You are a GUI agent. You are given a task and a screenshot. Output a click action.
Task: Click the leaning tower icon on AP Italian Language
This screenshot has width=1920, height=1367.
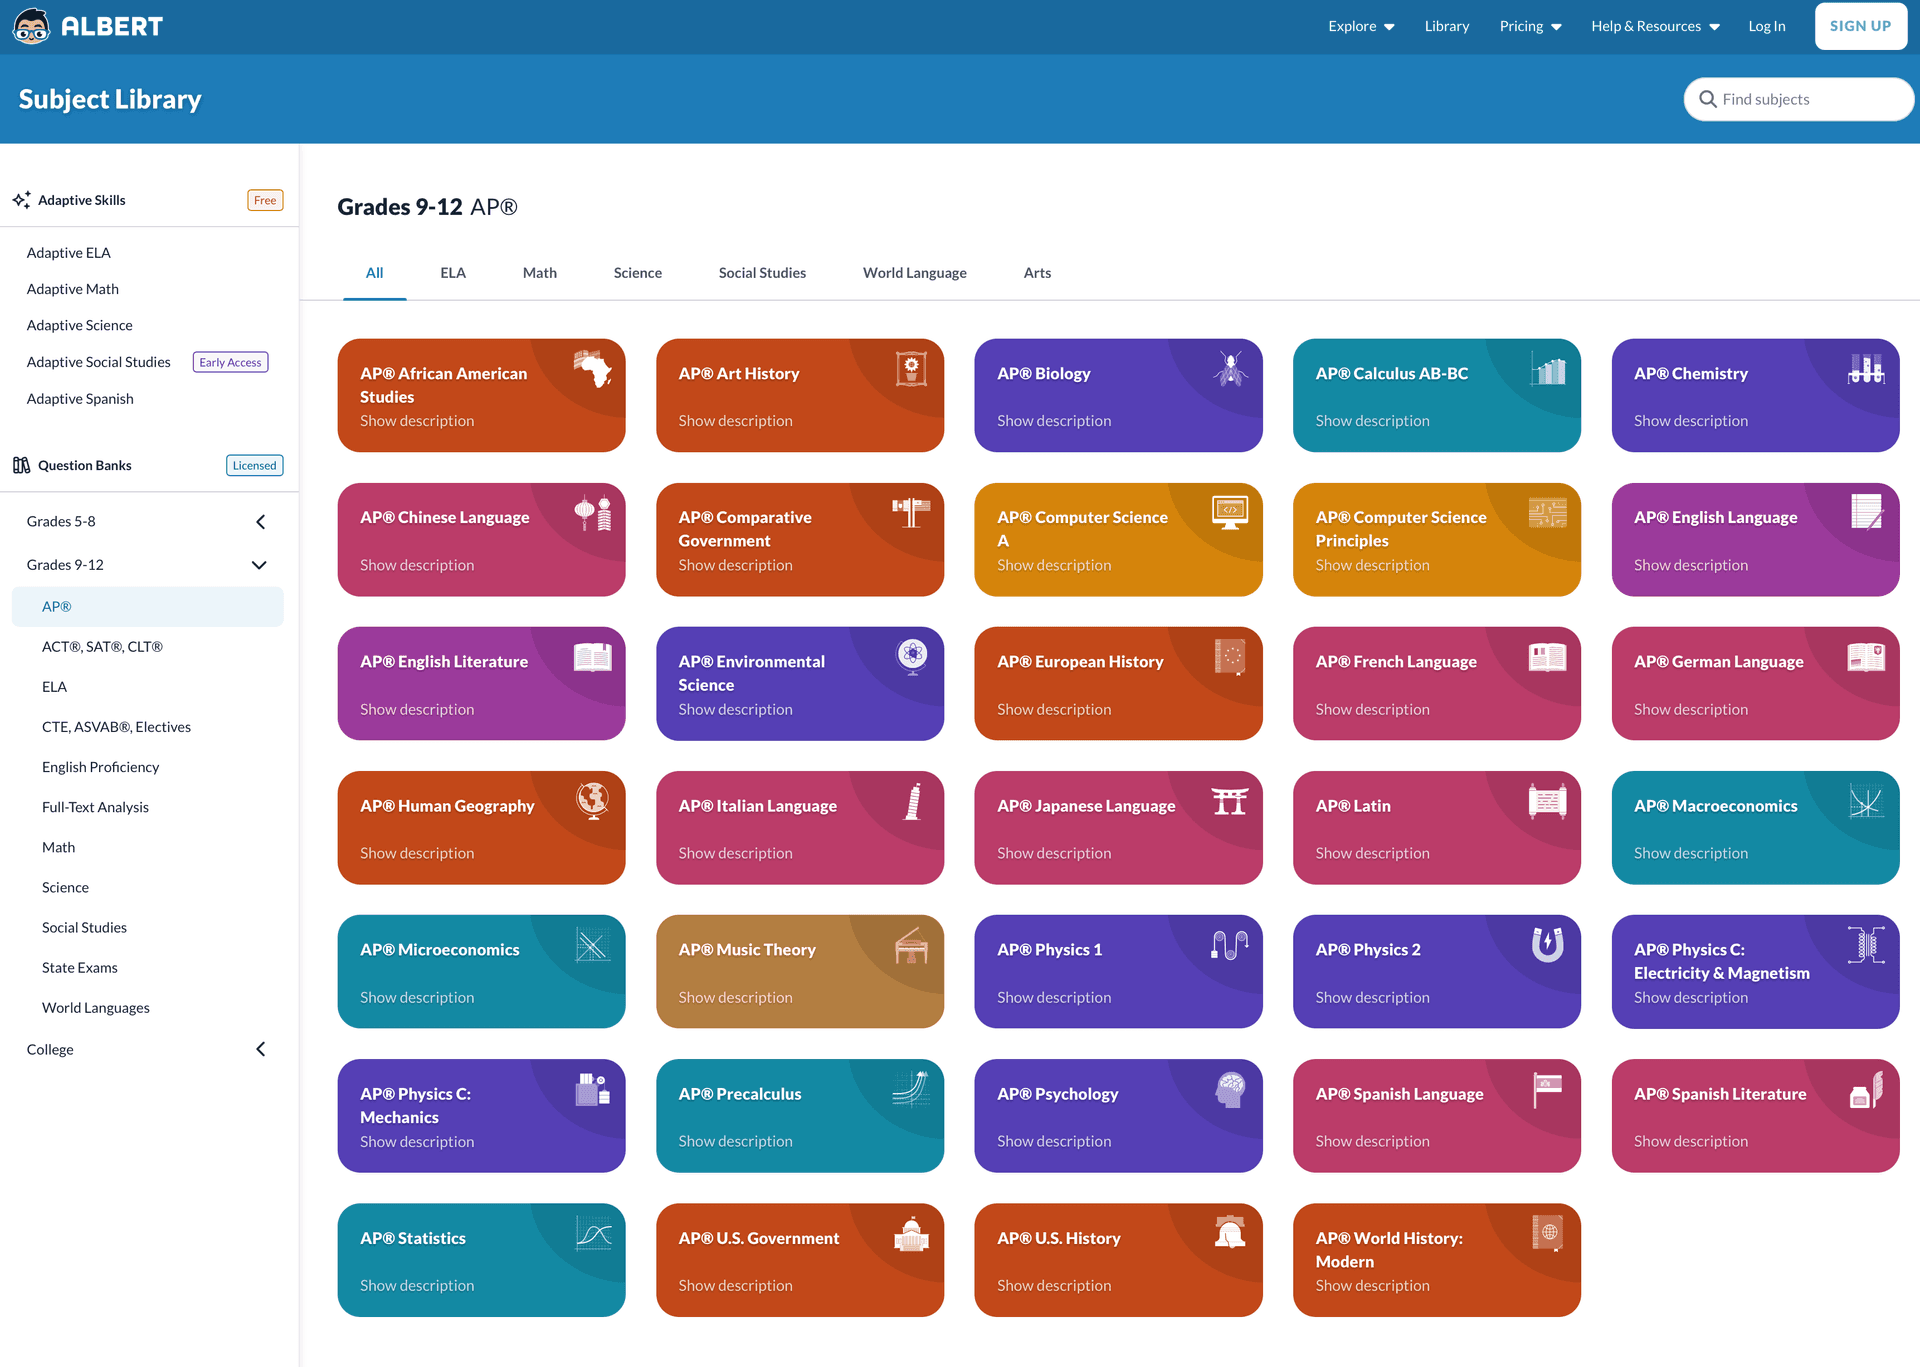(x=912, y=801)
